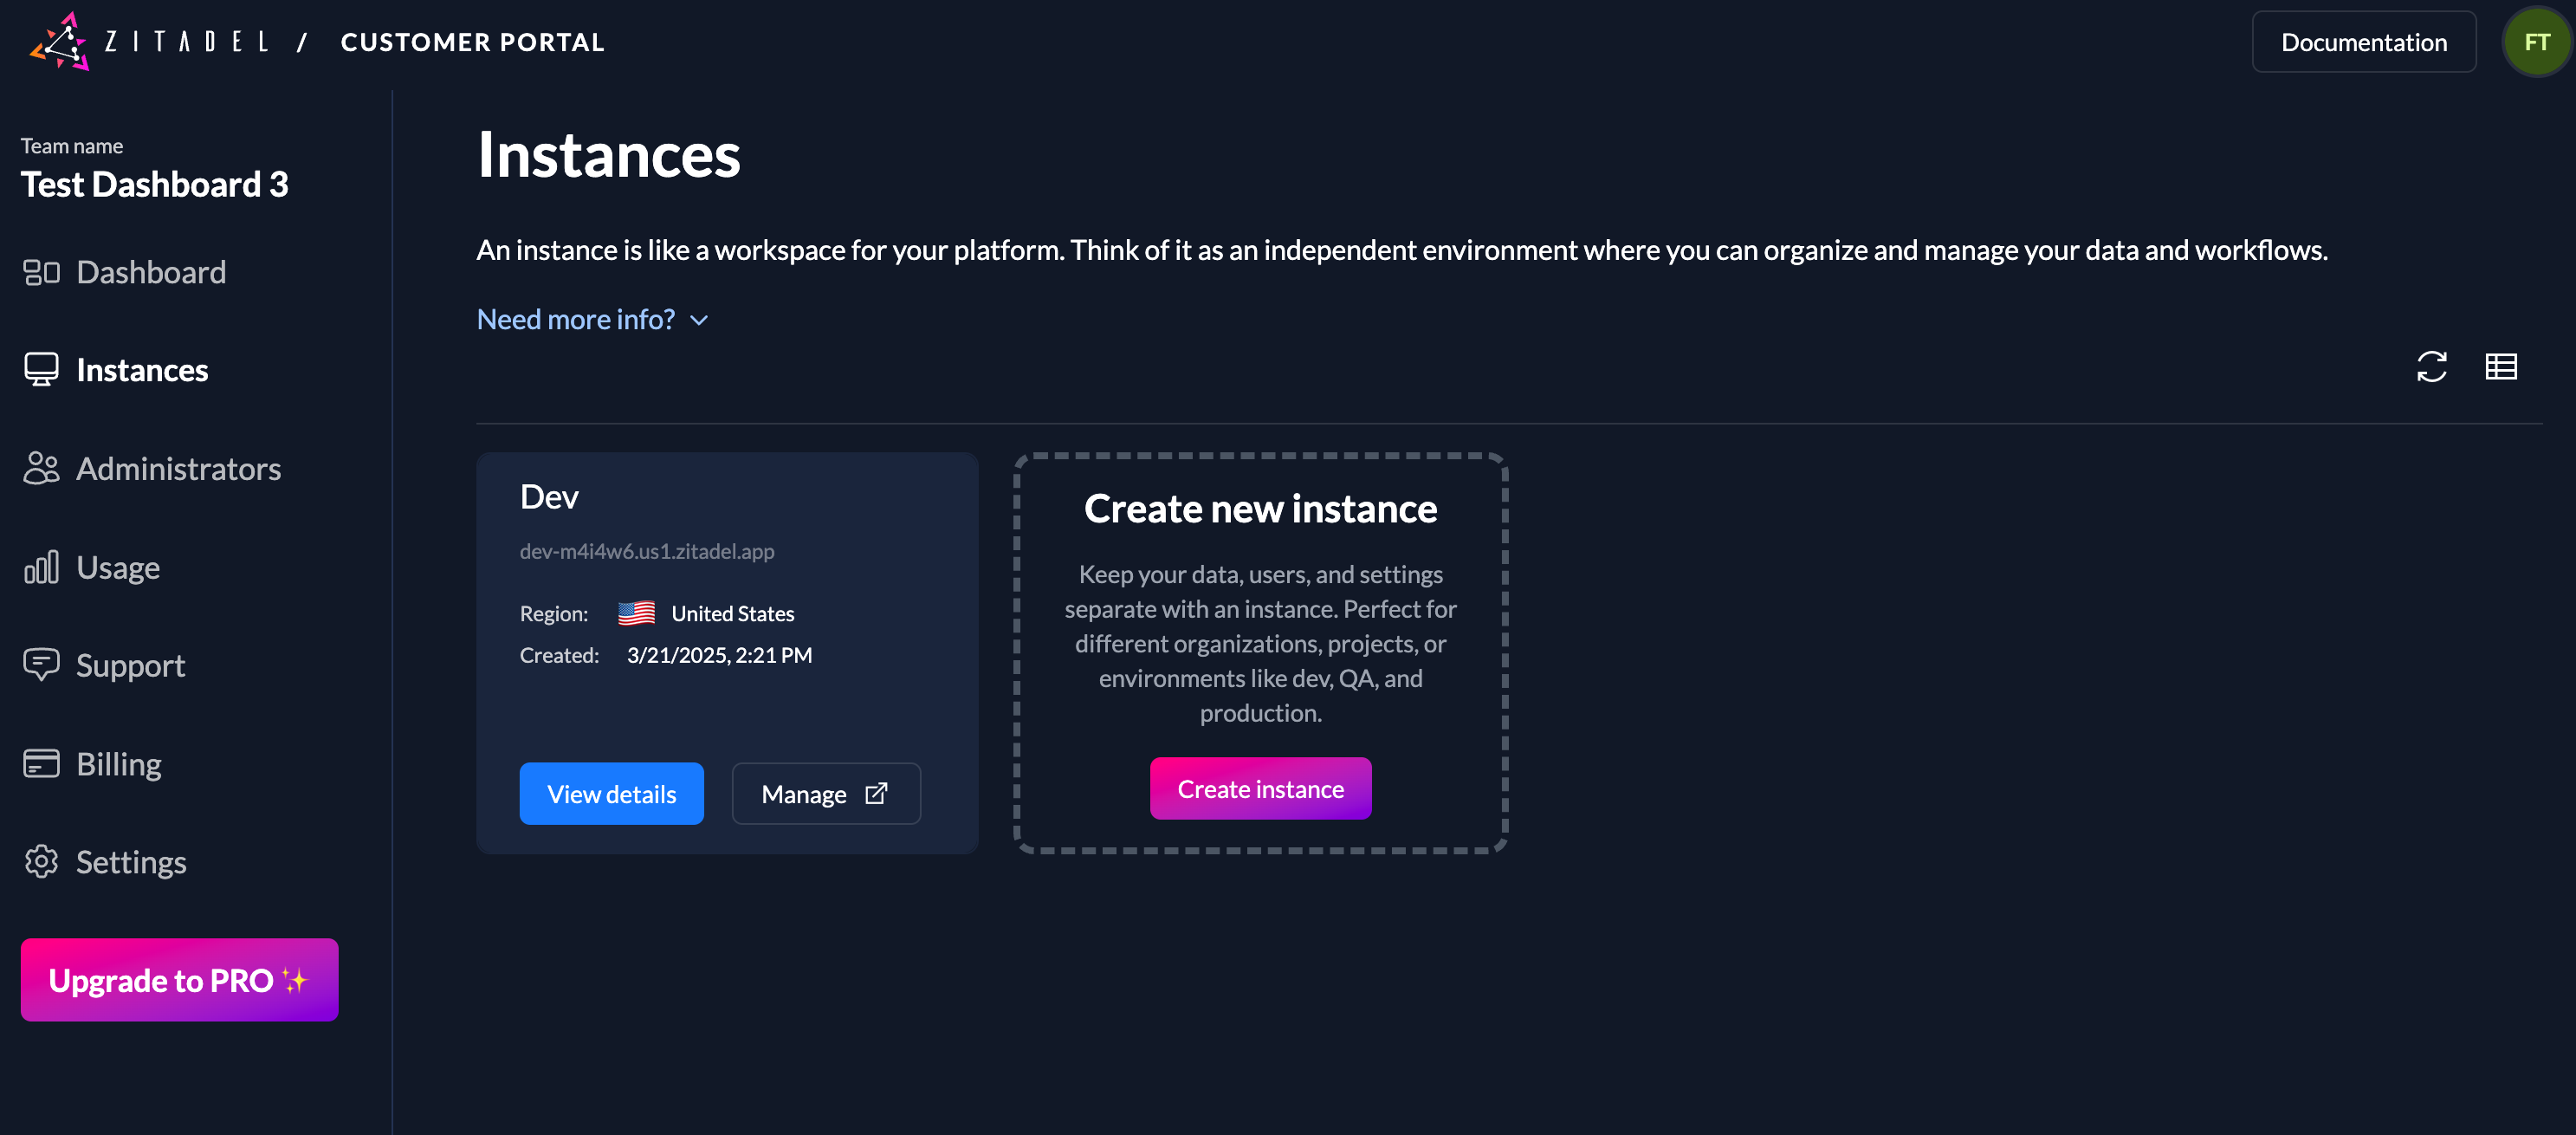View Usage statistics using the bar-chart icon
Viewport: 2576px width, 1135px height.
(x=40, y=566)
